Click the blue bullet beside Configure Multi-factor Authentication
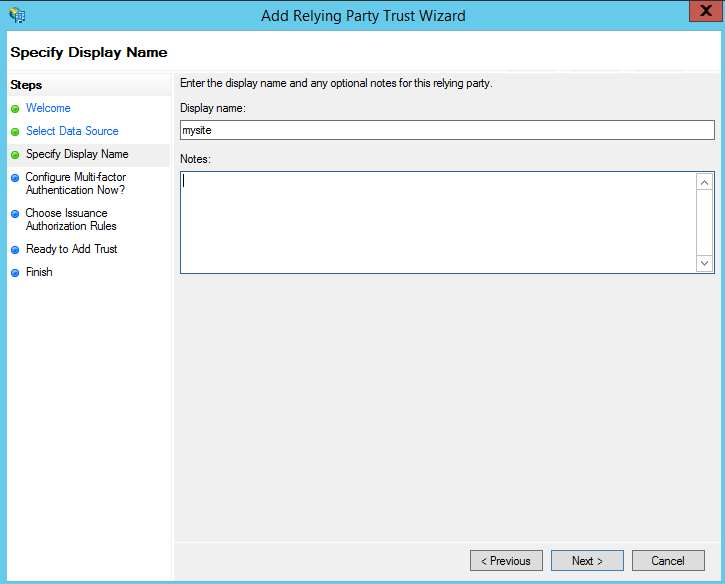Image resolution: width=725 pixels, height=584 pixels. (15, 178)
